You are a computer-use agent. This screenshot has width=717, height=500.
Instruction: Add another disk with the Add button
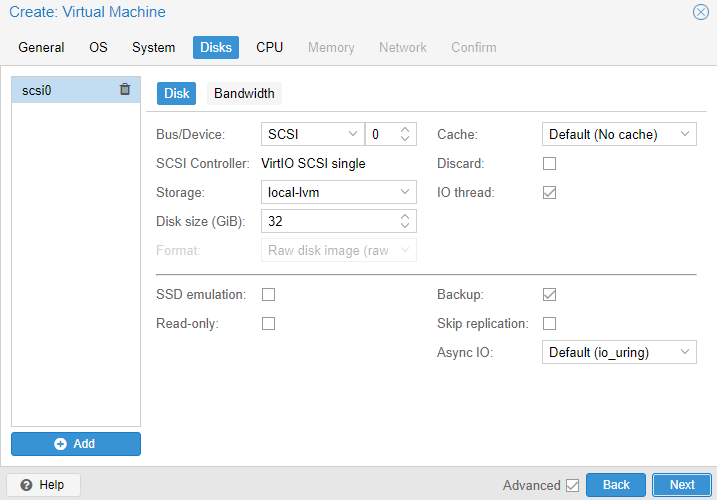tap(76, 443)
